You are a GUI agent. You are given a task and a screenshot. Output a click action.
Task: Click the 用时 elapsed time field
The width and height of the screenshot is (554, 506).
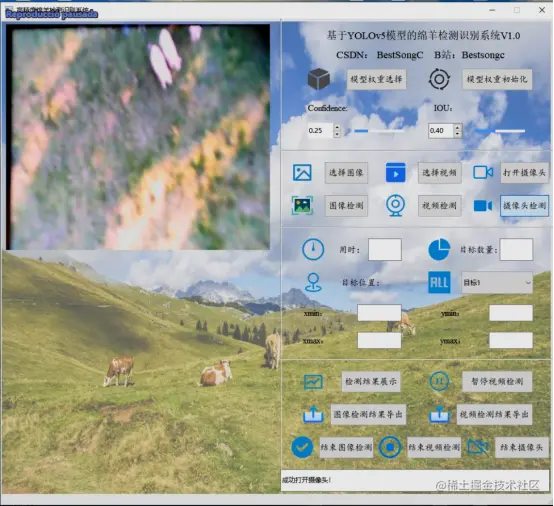[x=385, y=249]
